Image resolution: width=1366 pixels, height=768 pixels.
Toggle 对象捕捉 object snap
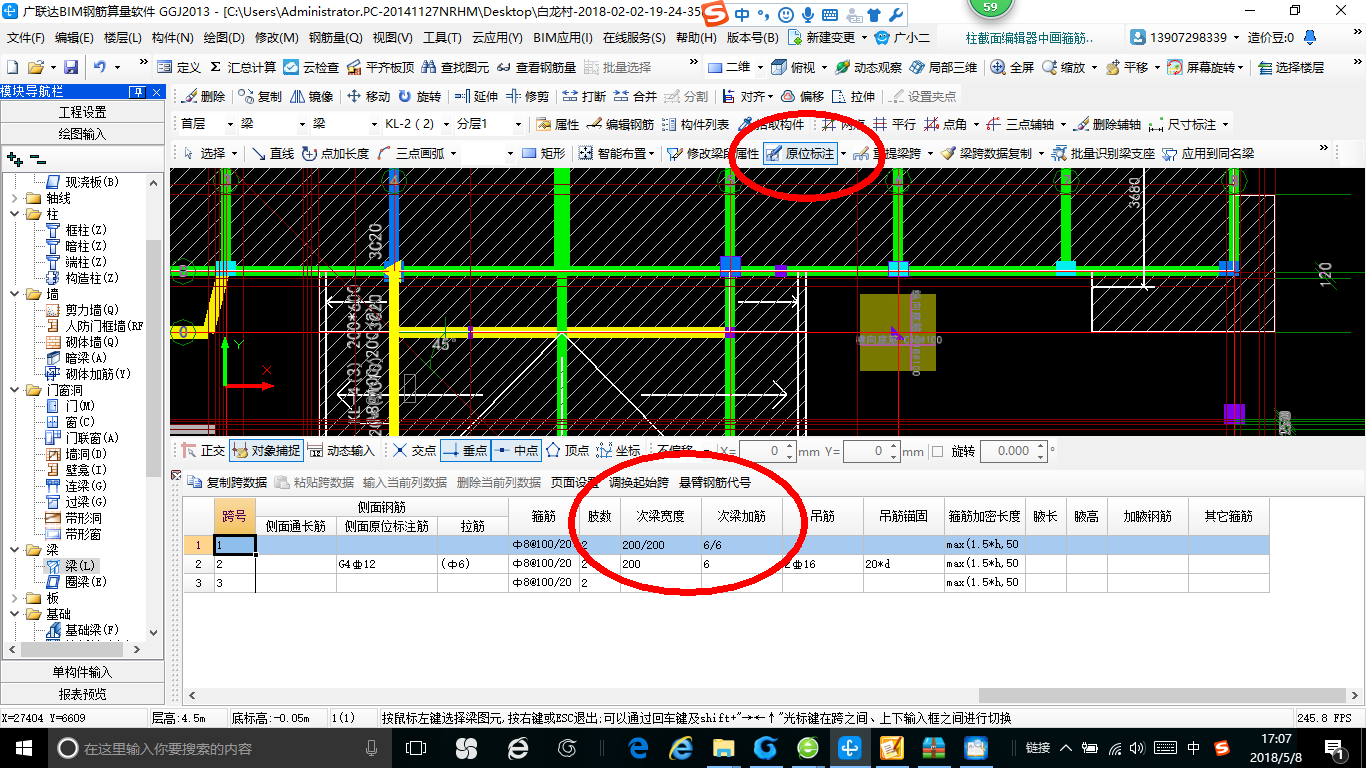pyautogui.click(x=266, y=451)
